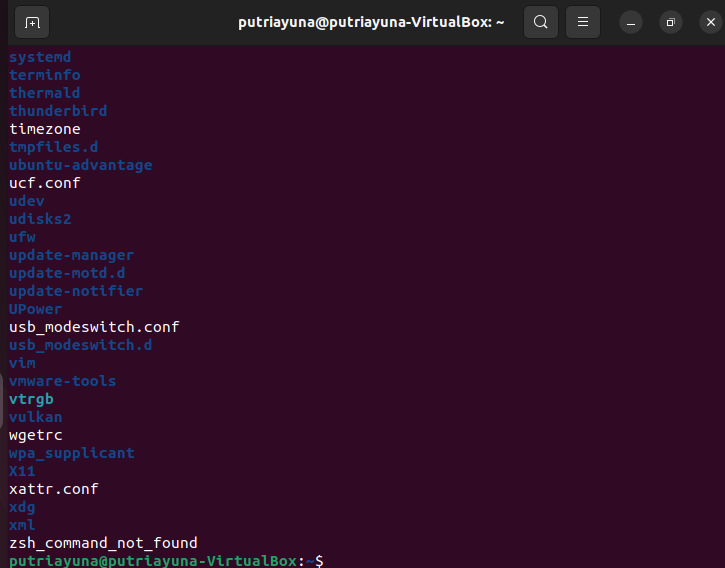Click the thermald directory entry
725x568 pixels.
point(44,93)
